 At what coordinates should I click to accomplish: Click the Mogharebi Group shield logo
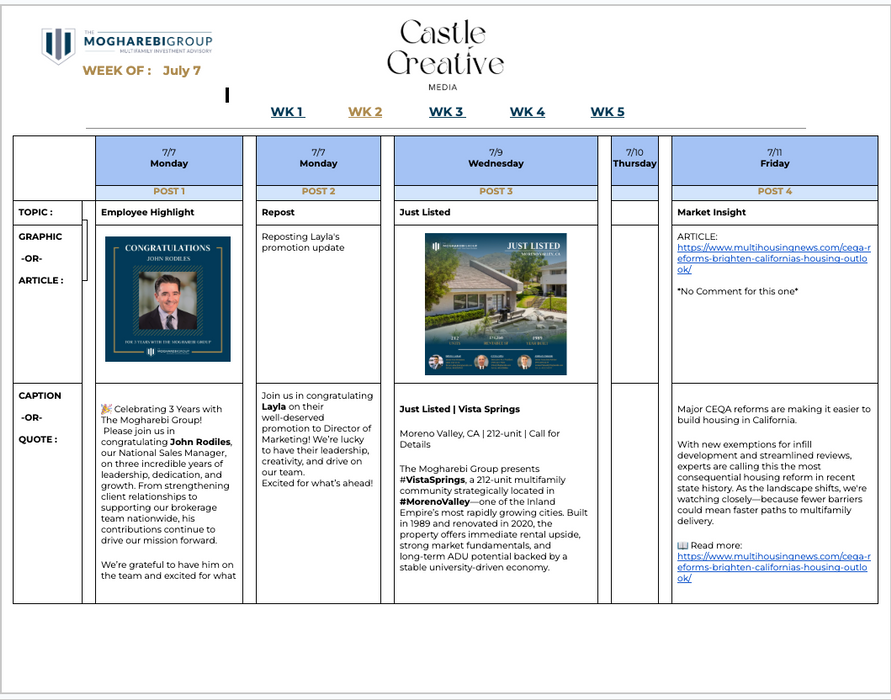tap(58, 45)
